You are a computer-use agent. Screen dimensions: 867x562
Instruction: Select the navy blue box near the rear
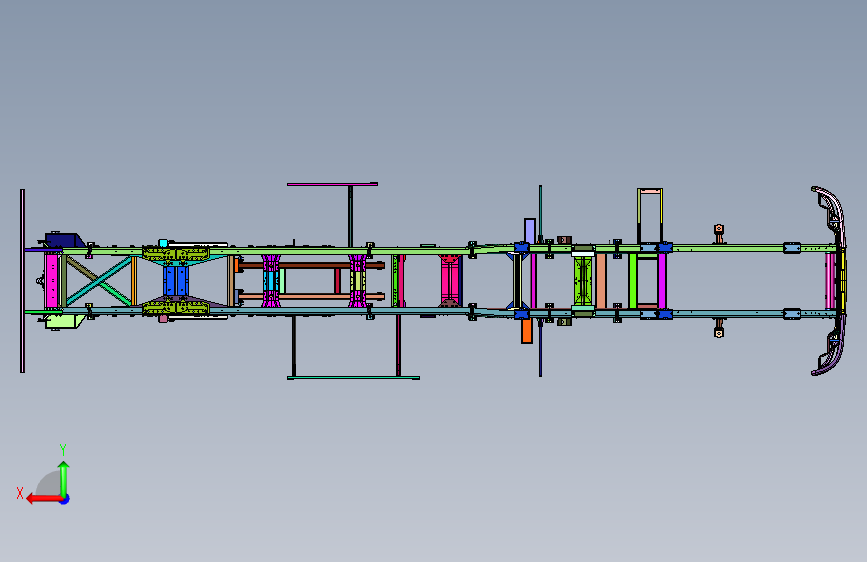click(64, 241)
